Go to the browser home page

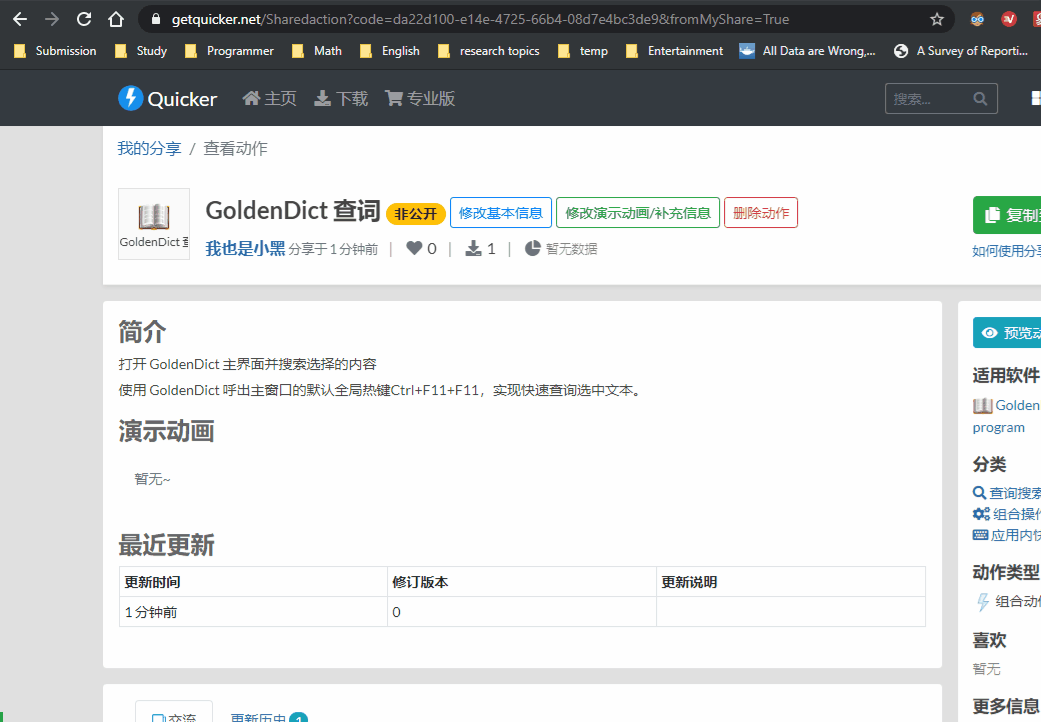coord(116,19)
